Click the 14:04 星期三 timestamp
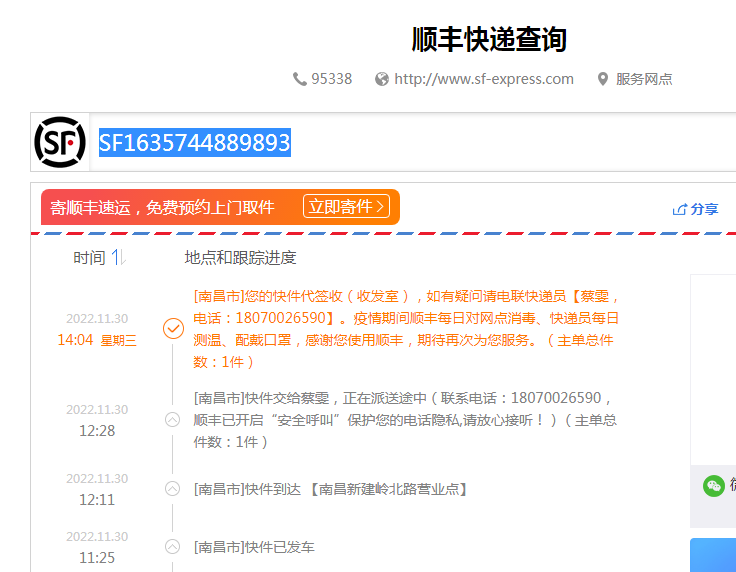Viewport: 736px width, 572px height. (x=97, y=340)
